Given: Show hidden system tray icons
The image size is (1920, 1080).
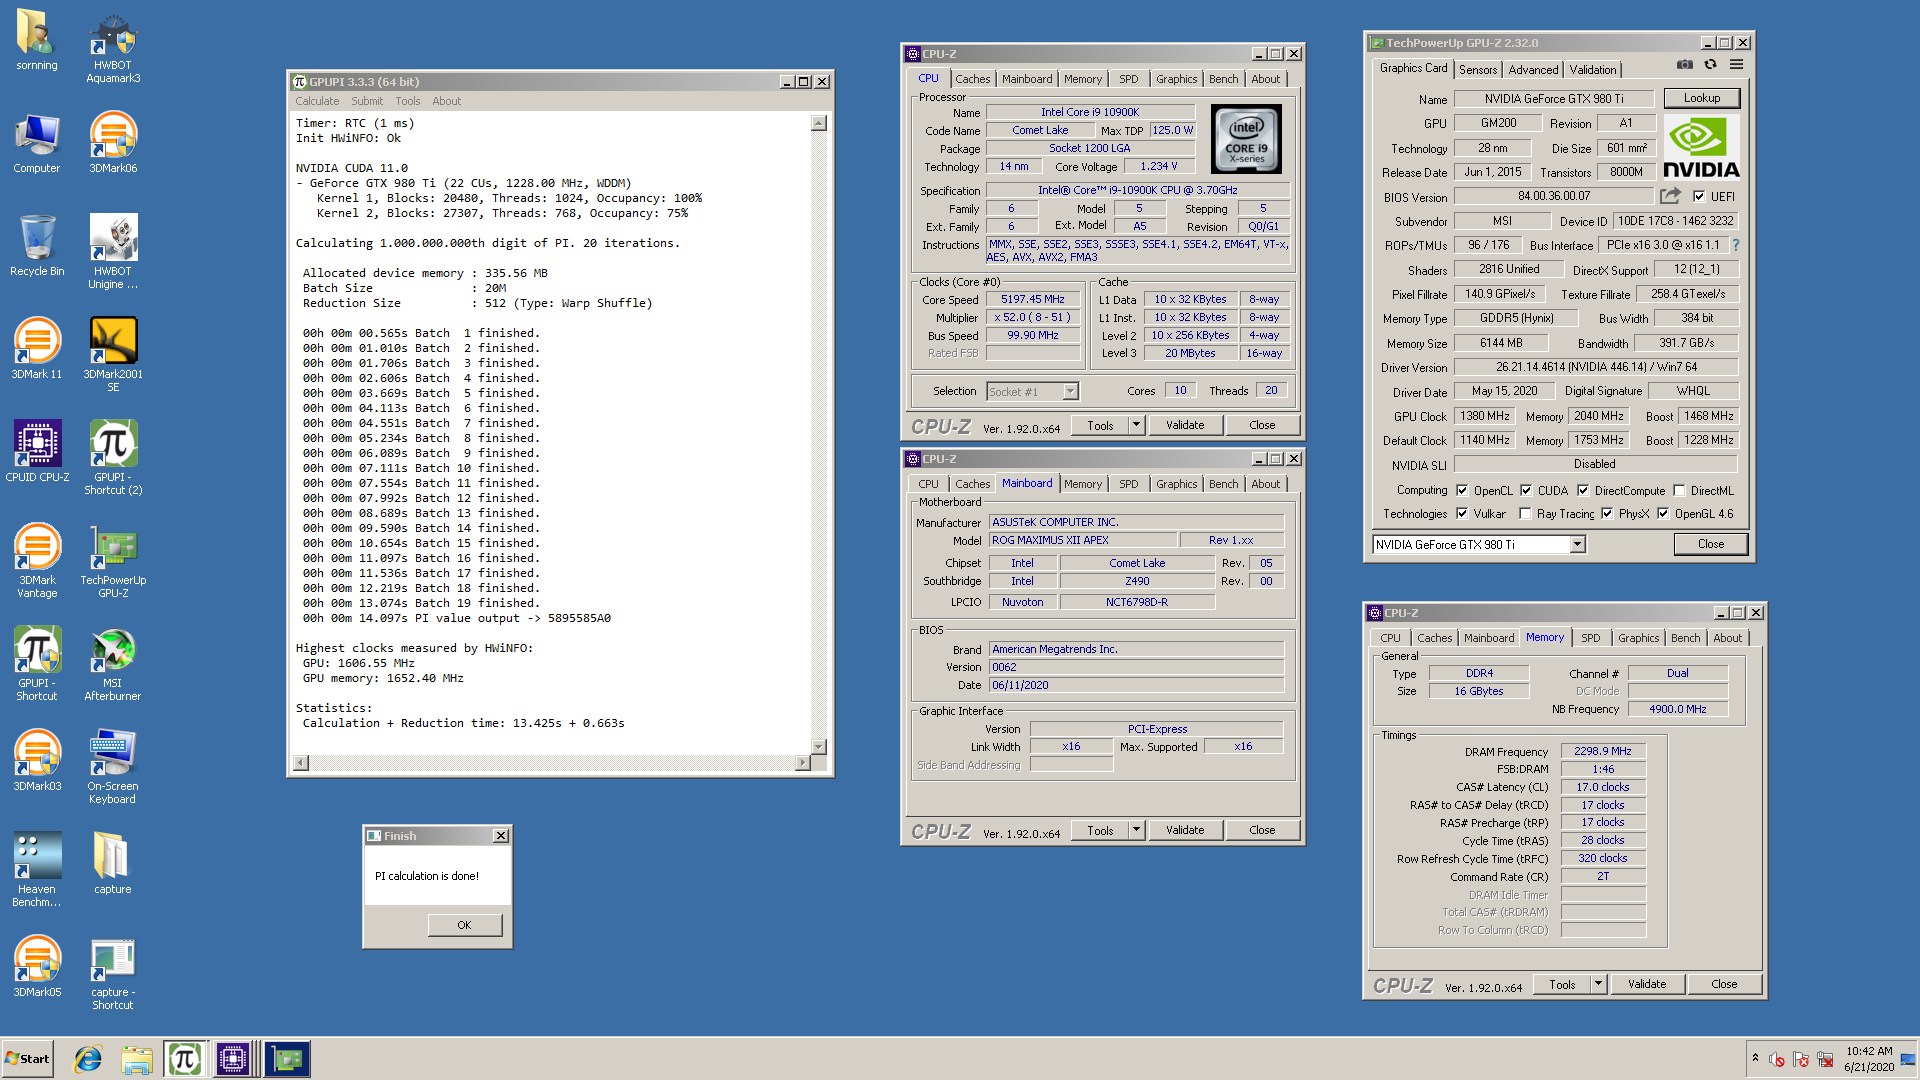Looking at the screenshot, I should click(x=1755, y=1058).
